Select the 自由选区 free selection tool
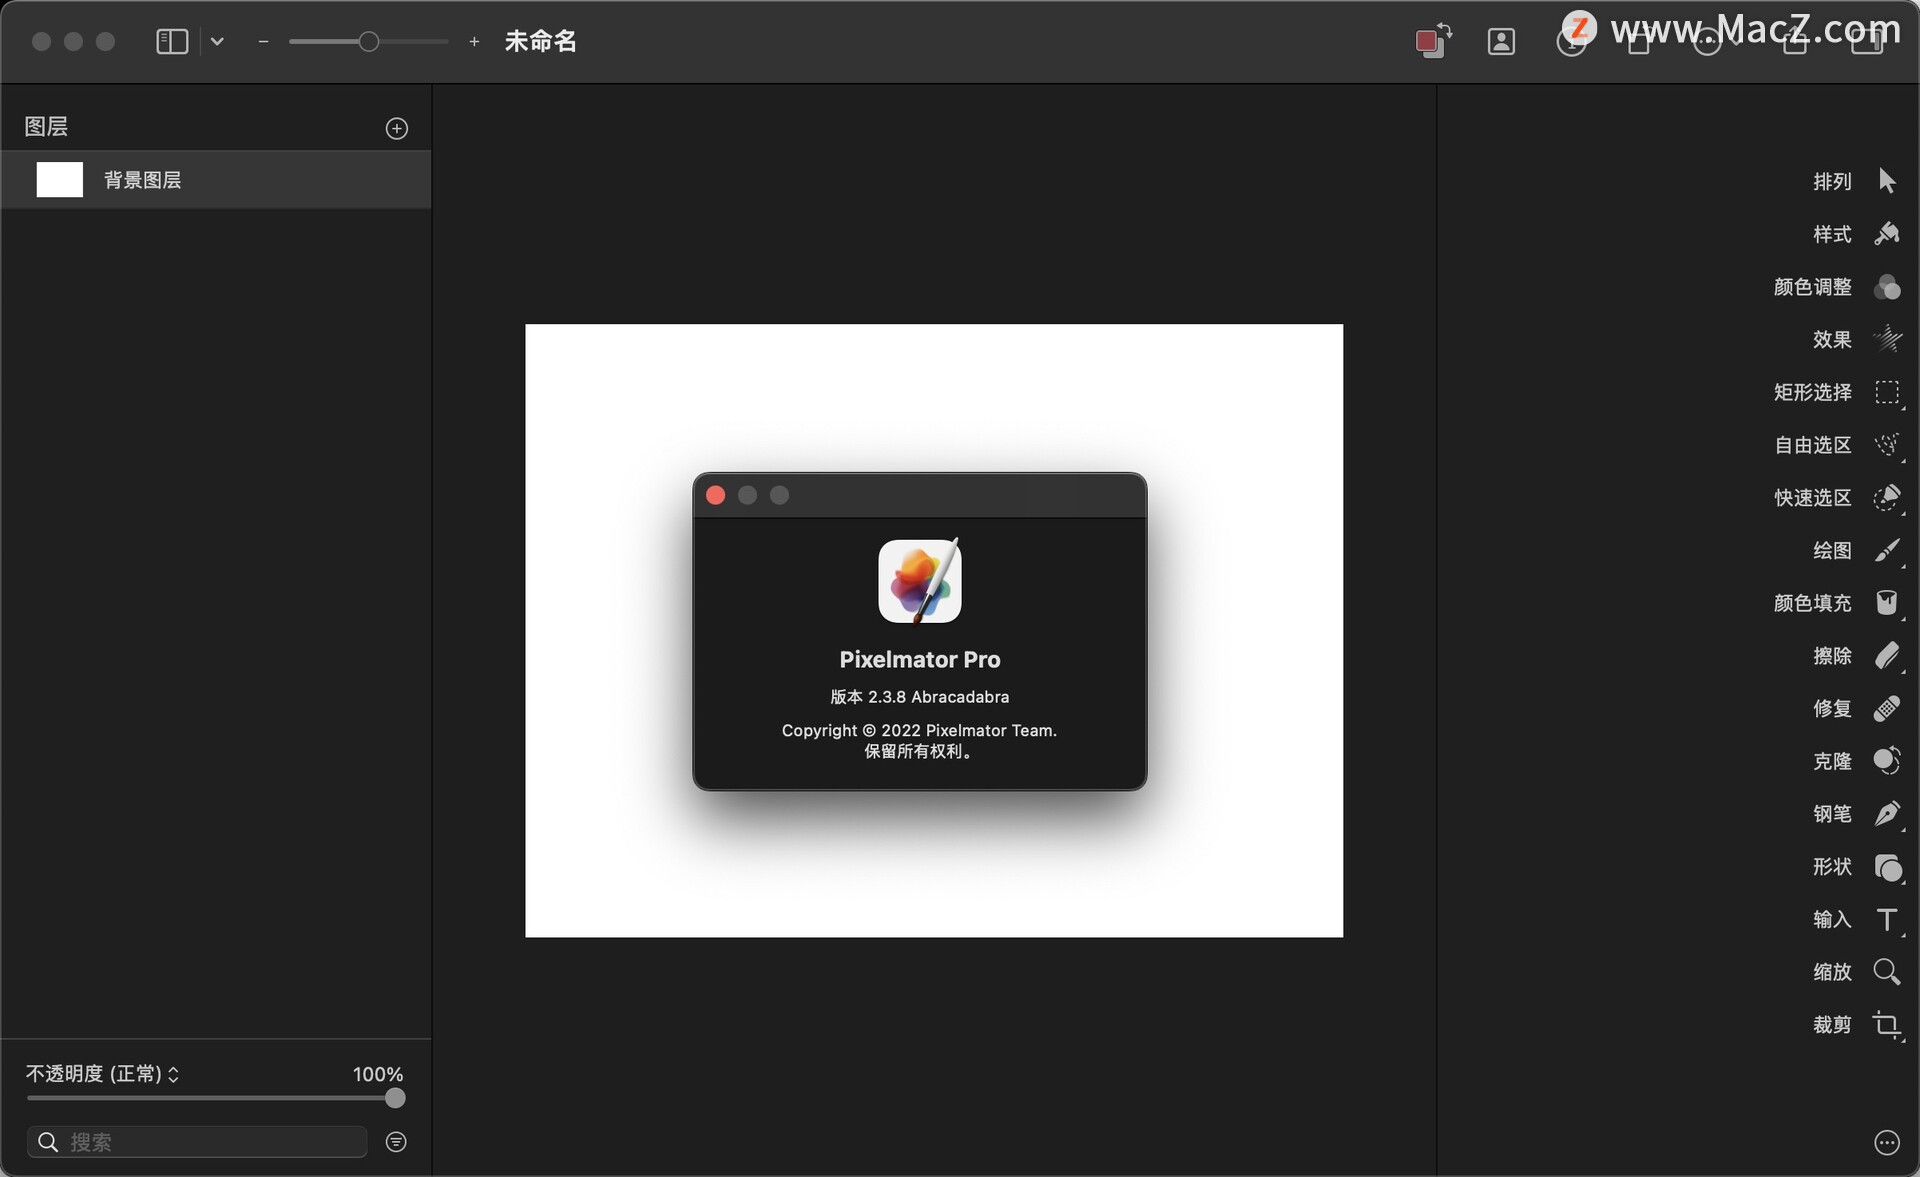Image resolution: width=1920 pixels, height=1177 pixels. point(1886,445)
